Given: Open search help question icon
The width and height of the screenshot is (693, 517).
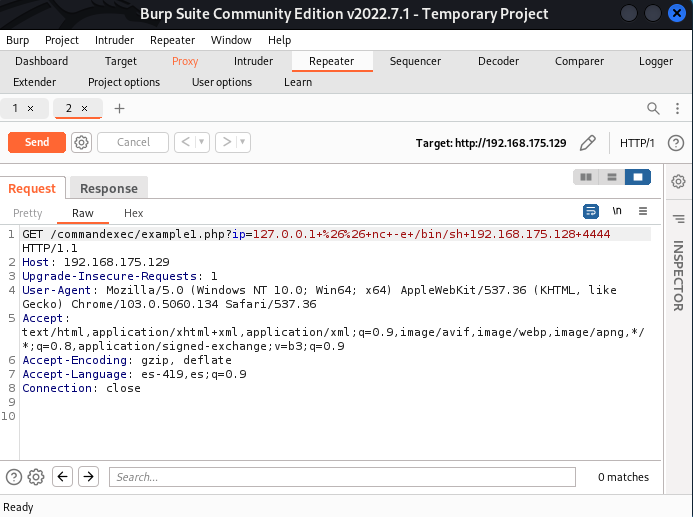Looking at the screenshot, I should point(14,477).
